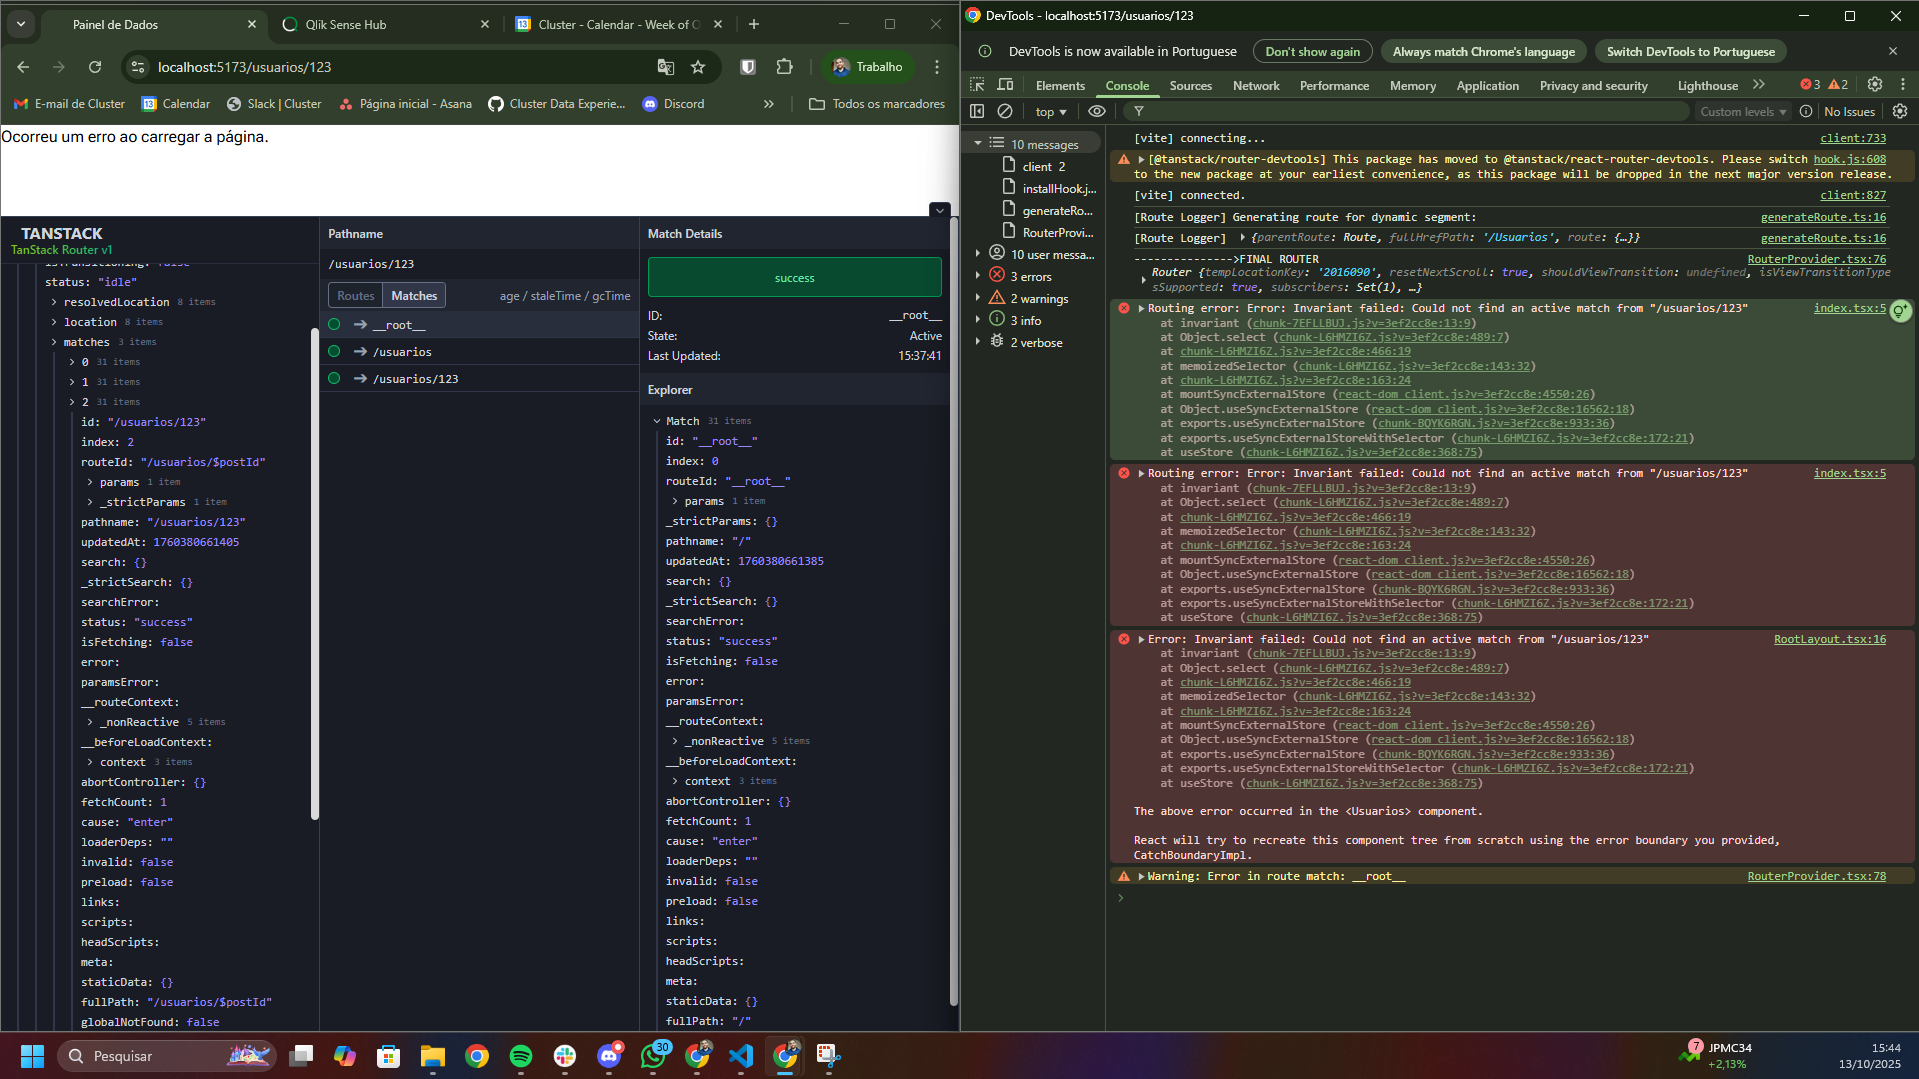The height and width of the screenshot is (1079, 1919).
Task: Click the translate page icon in address bar
Action: [665, 67]
